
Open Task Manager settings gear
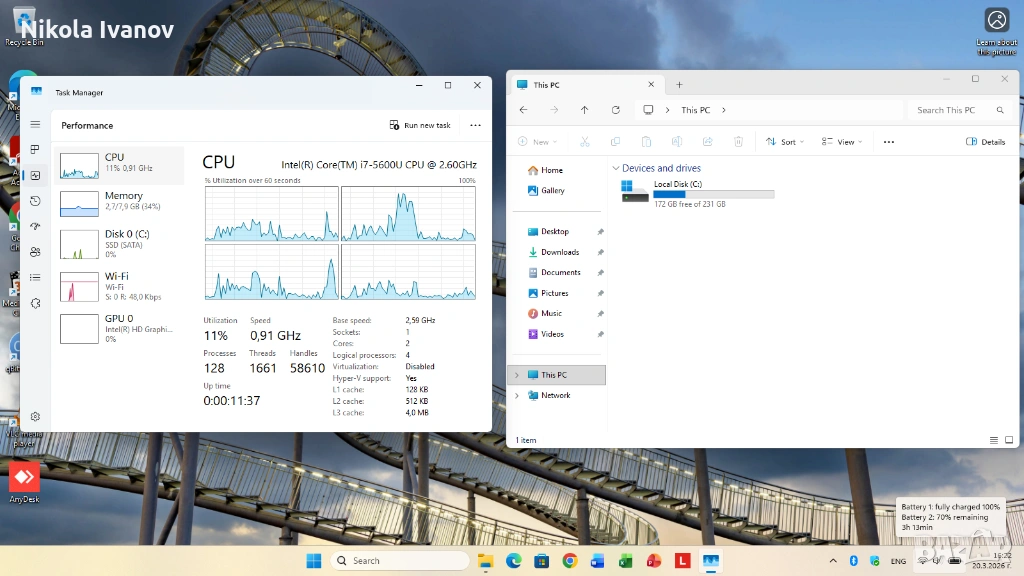pos(35,416)
